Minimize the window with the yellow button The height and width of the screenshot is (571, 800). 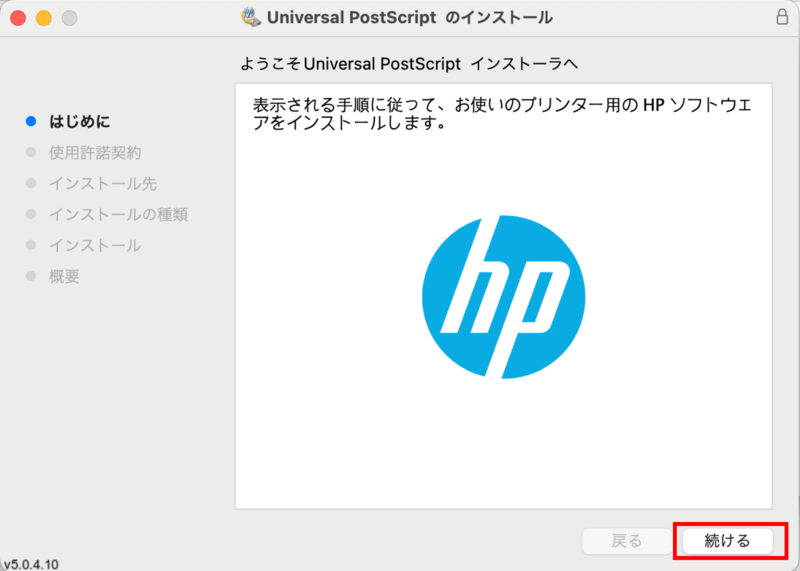(x=44, y=18)
